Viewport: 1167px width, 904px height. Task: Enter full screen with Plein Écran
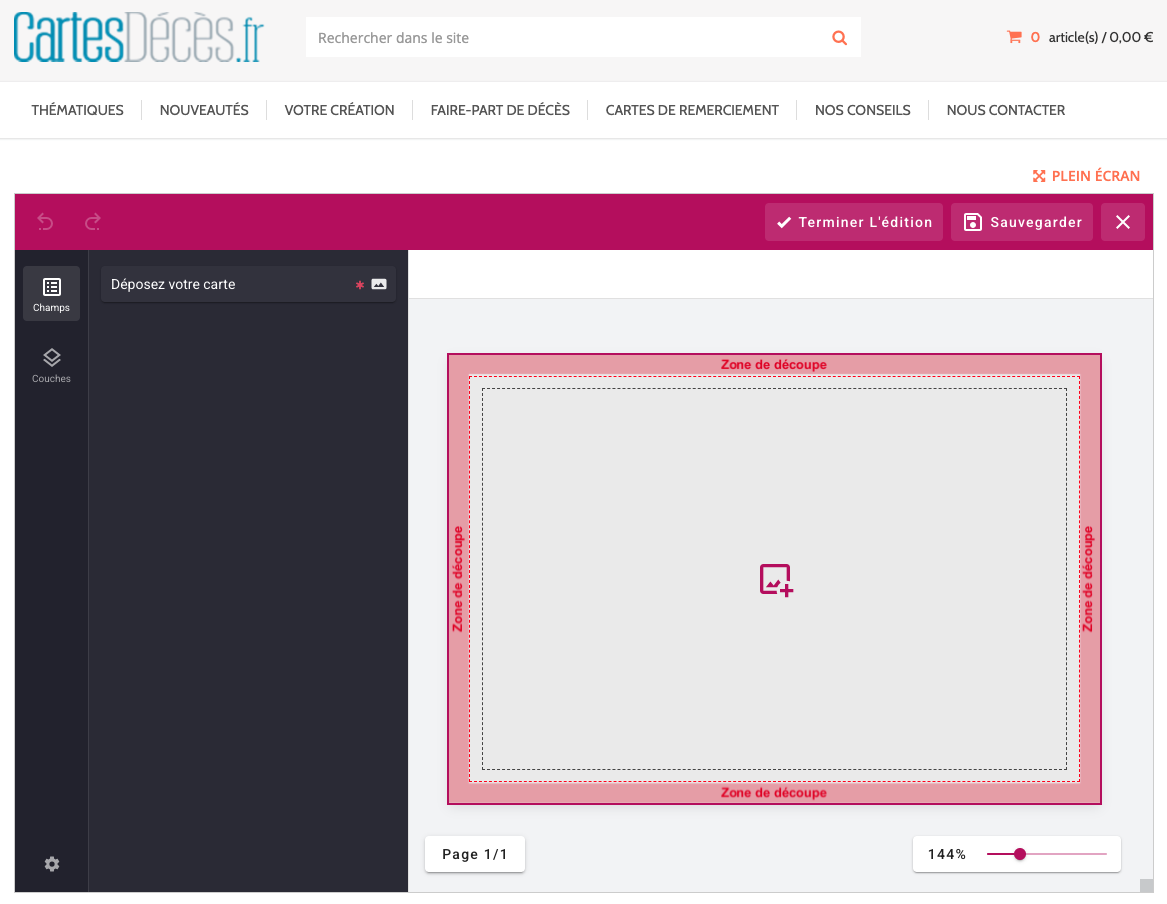[x=1086, y=176]
